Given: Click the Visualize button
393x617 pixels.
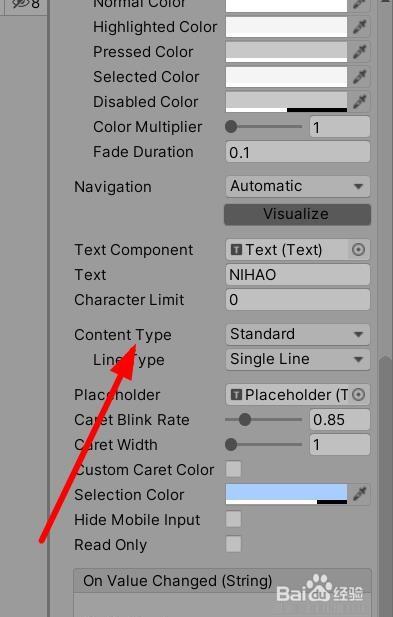Looking at the screenshot, I should (297, 214).
